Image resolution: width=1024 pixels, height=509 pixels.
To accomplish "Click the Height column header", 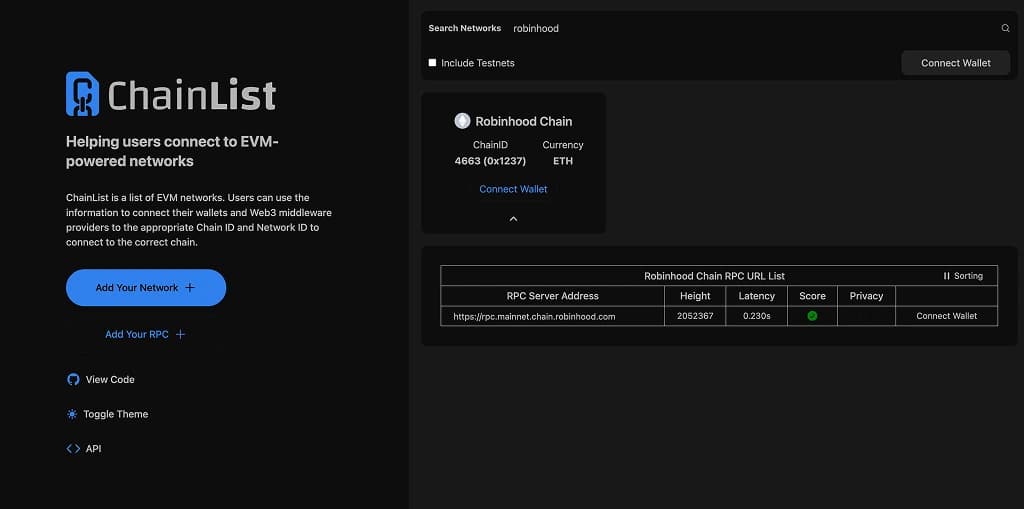I will pos(695,296).
